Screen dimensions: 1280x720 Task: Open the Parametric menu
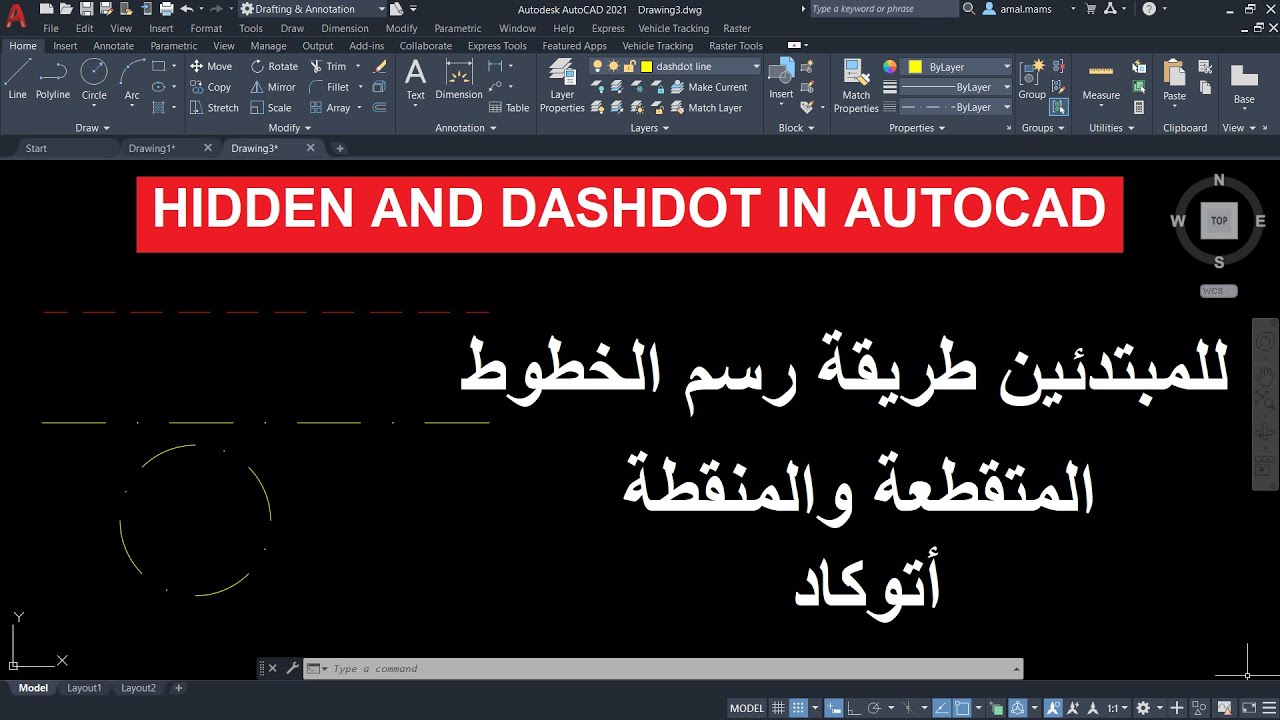[x=458, y=28]
